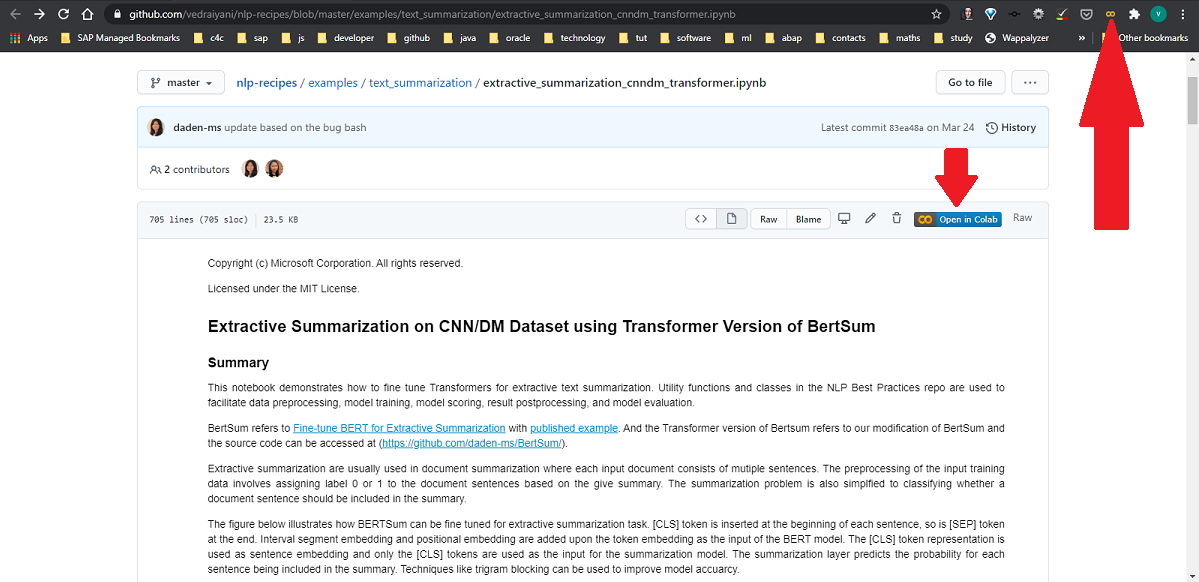Click the Raw text right of Open in Colab
This screenshot has height=582, width=1199.
[1022, 218]
